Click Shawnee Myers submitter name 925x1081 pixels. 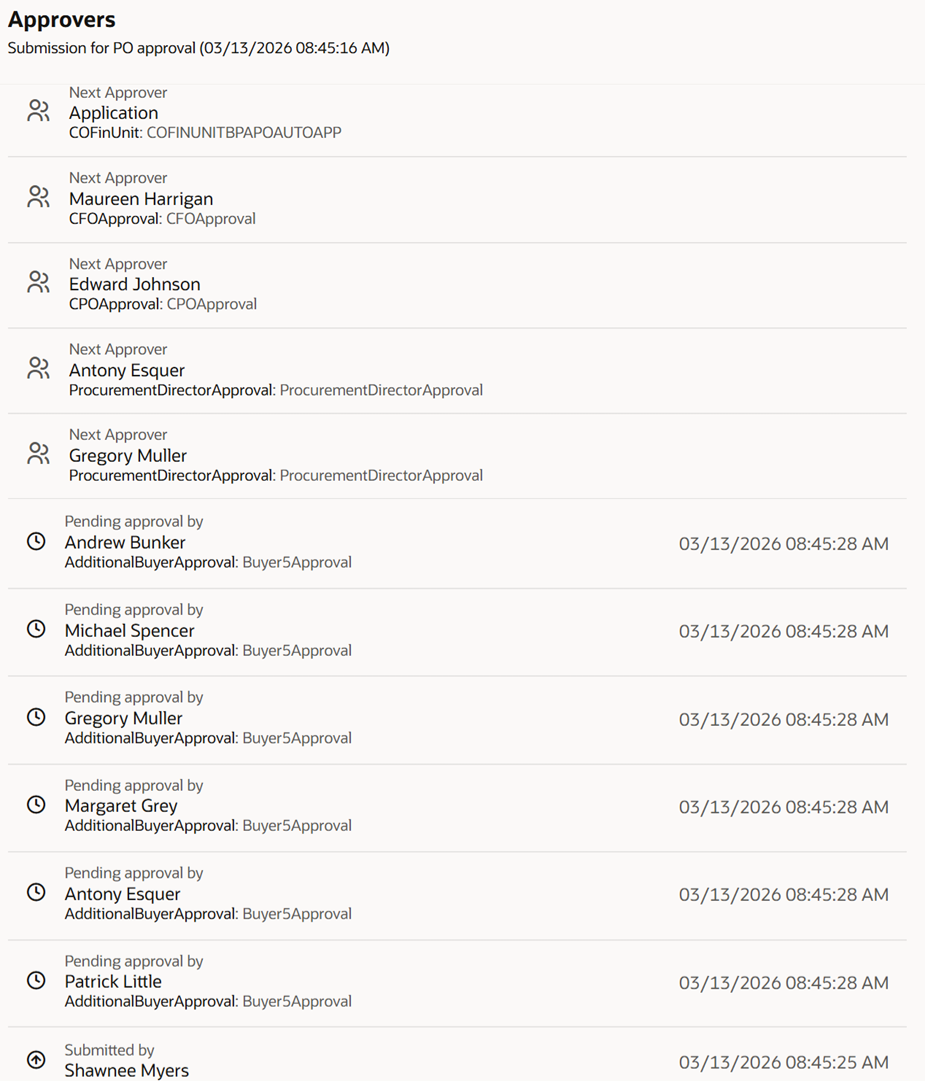(x=127, y=1070)
